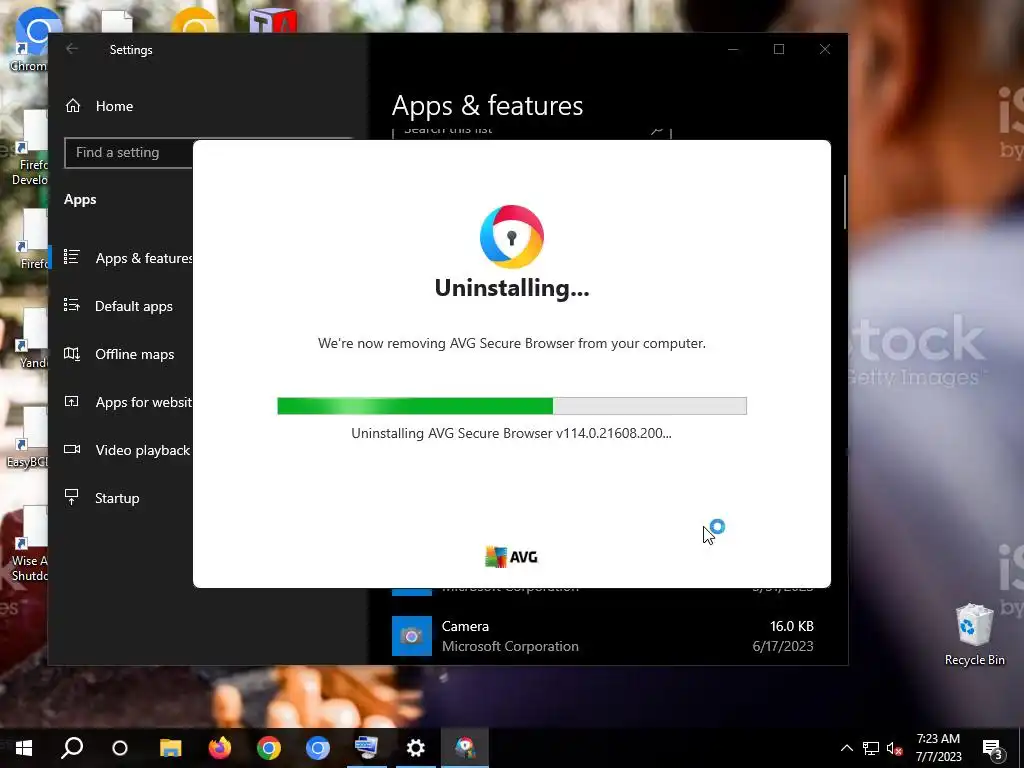Open Apps for websites section
Image resolution: width=1024 pixels, height=768 pixels.
(x=128, y=402)
